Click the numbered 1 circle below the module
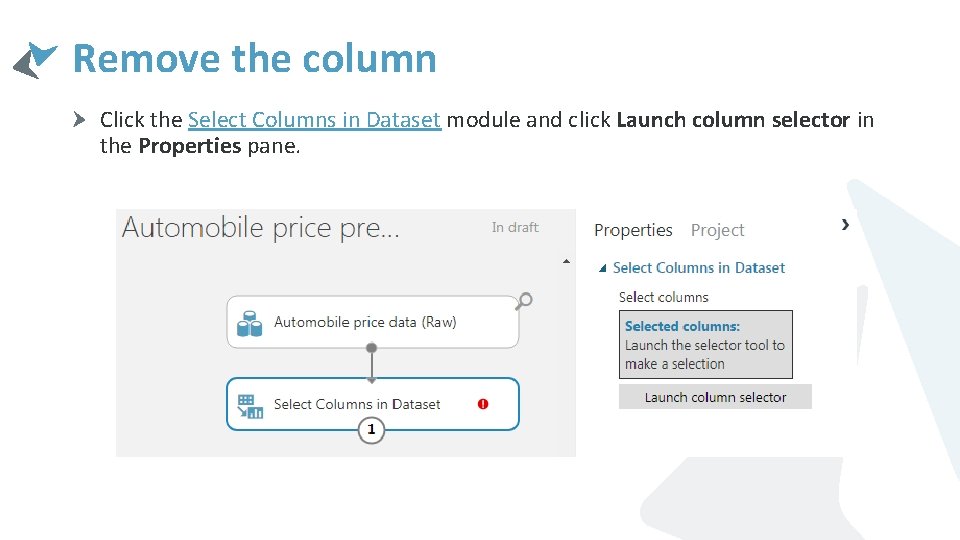Viewport: 960px width, 540px height. 371,430
